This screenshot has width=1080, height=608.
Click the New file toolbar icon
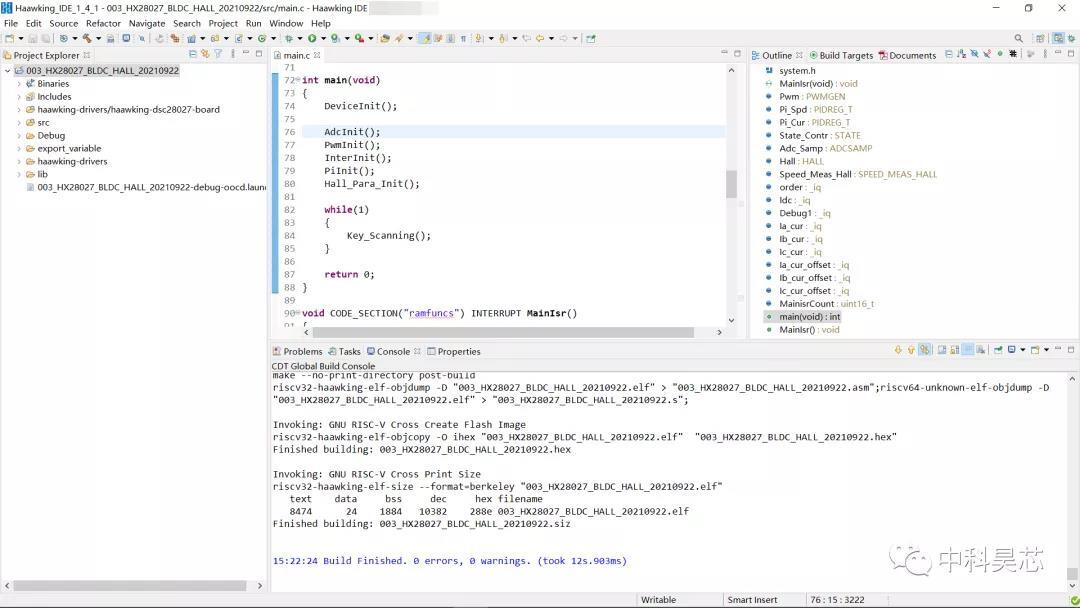pos(10,39)
